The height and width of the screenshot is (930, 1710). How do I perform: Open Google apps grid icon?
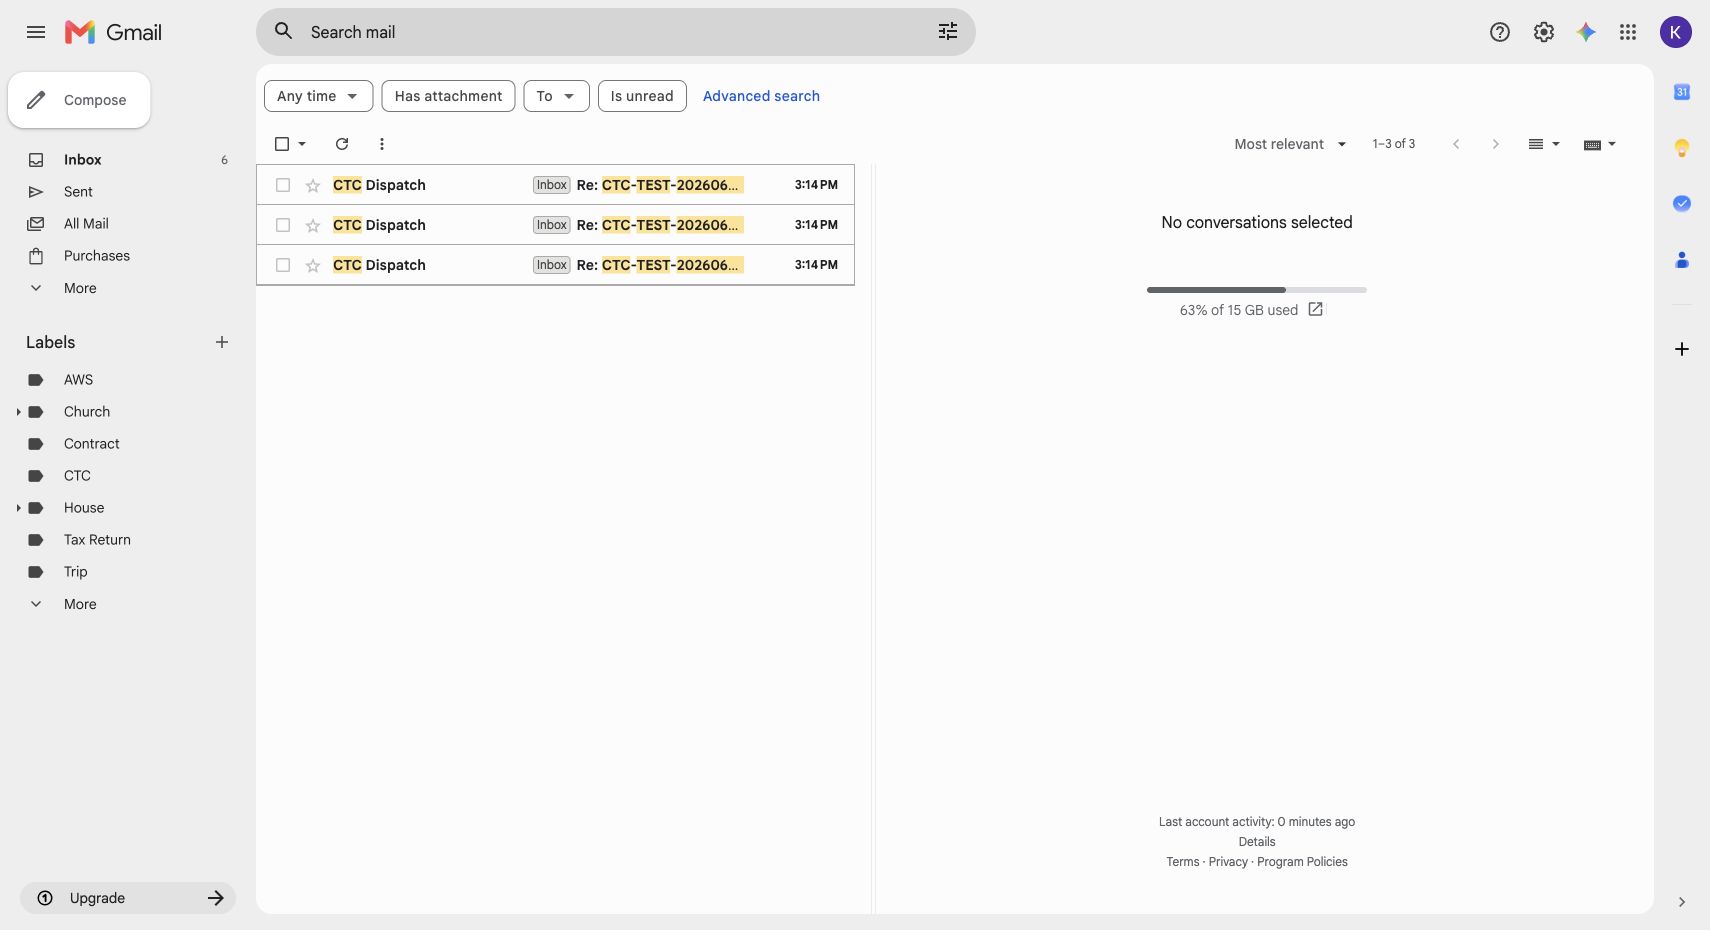pyautogui.click(x=1628, y=32)
